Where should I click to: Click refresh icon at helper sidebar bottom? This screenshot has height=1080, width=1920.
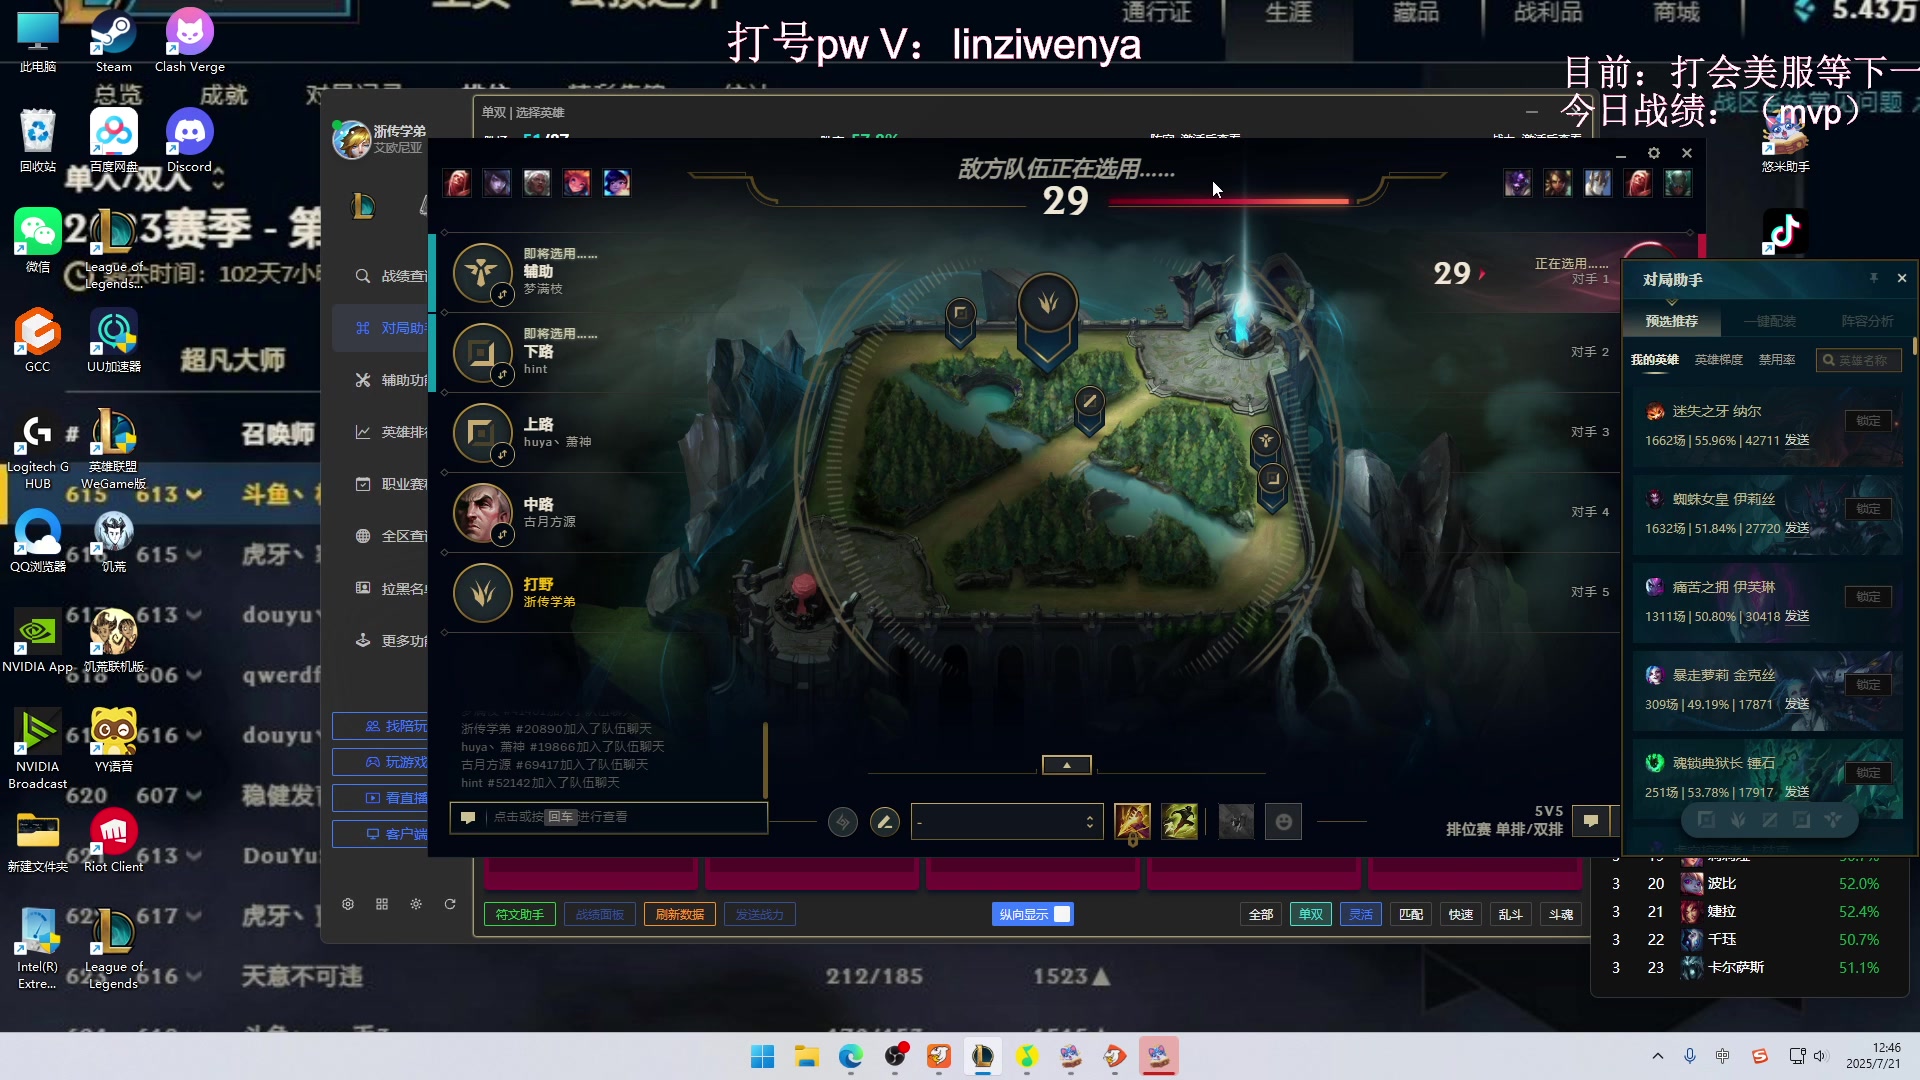[450, 904]
